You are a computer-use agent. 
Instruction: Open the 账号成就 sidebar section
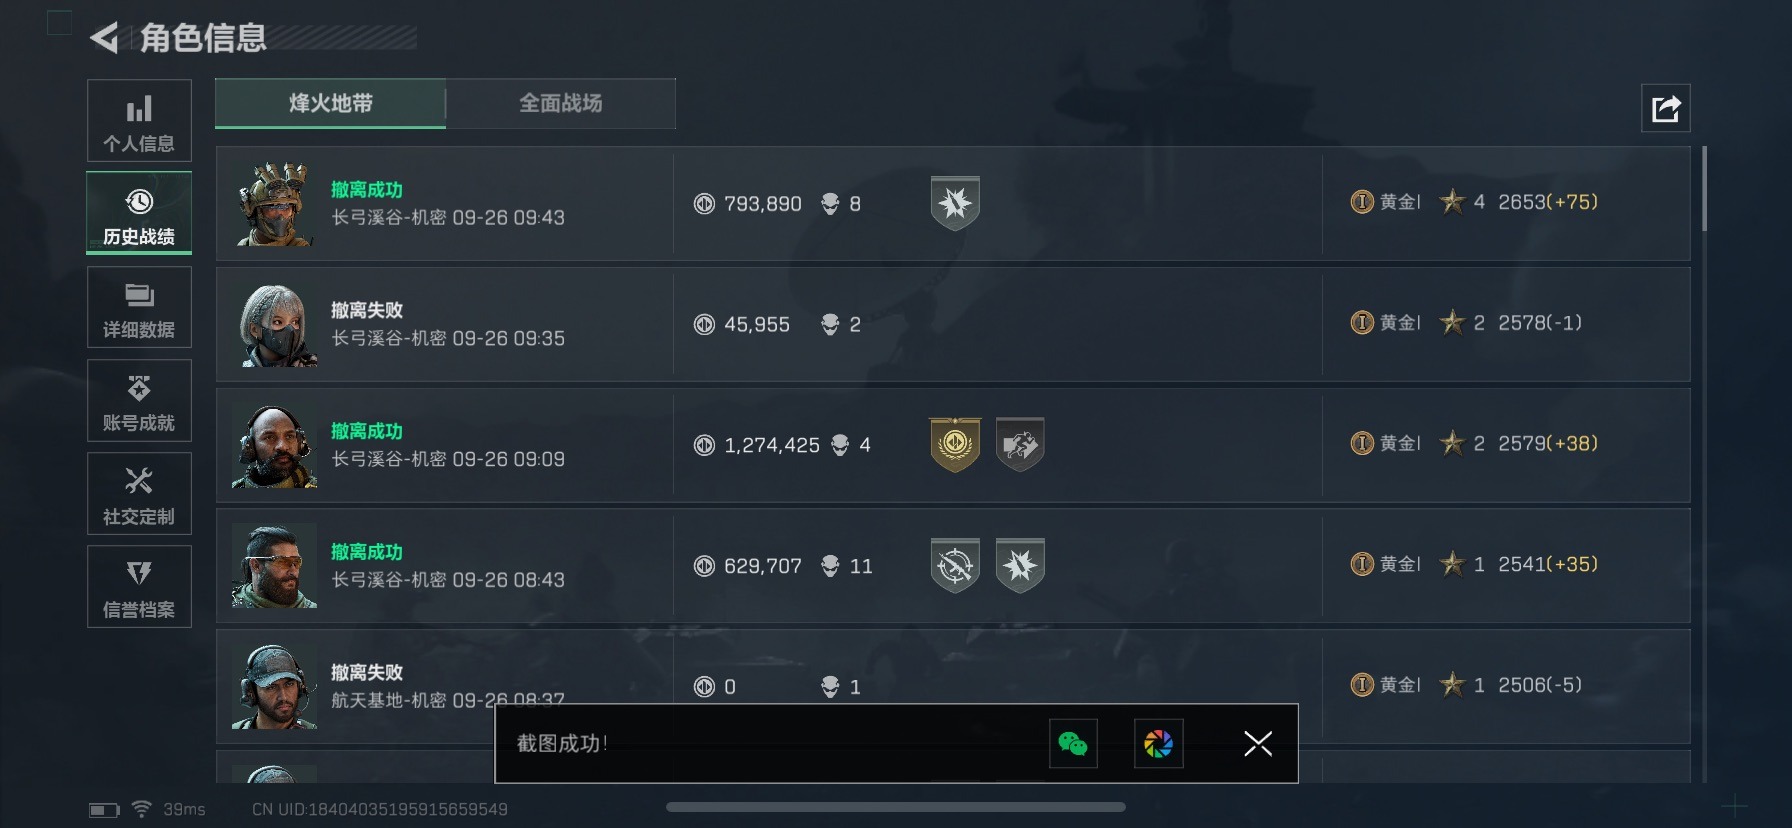click(139, 400)
